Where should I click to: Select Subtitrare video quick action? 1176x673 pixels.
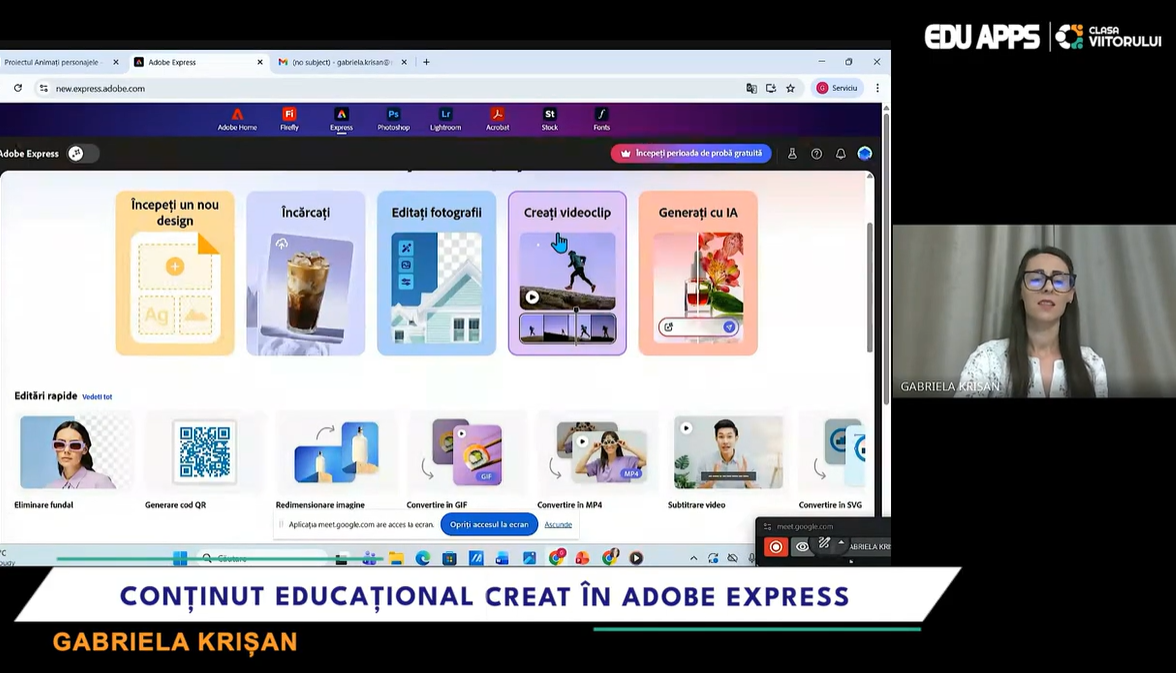[x=727, y=461]
